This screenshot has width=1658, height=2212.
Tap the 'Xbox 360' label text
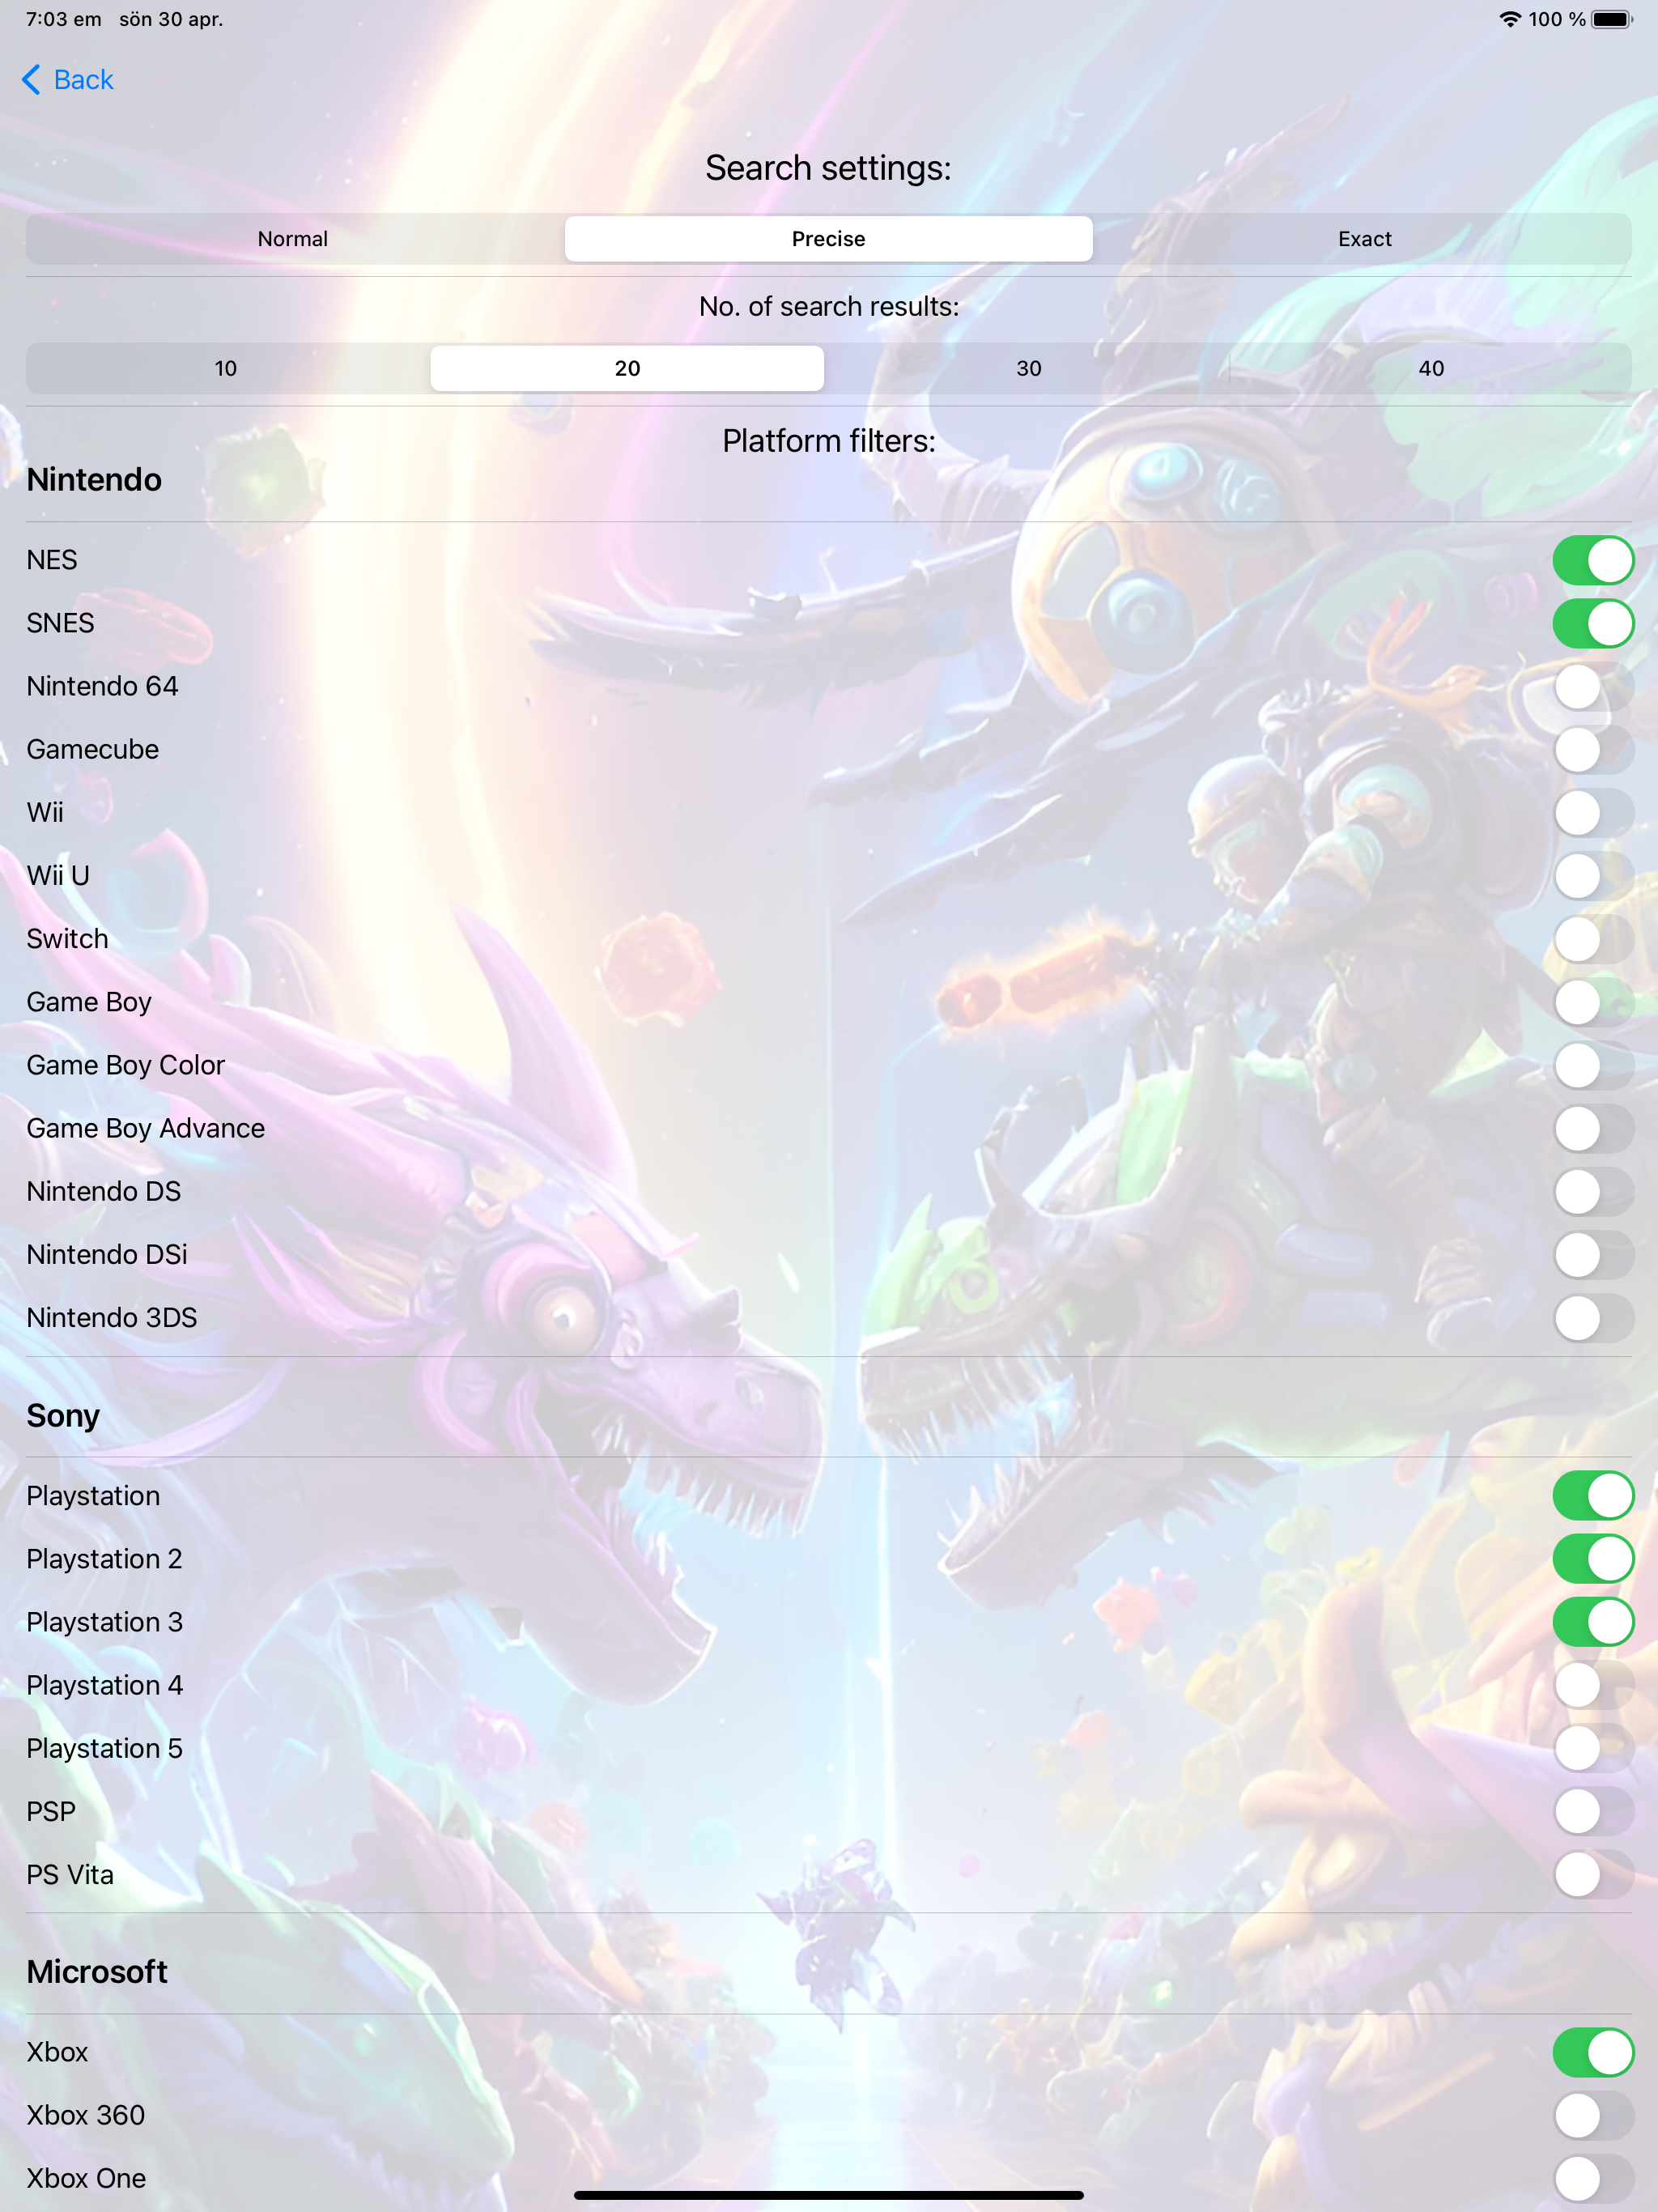coord(86,2116)
